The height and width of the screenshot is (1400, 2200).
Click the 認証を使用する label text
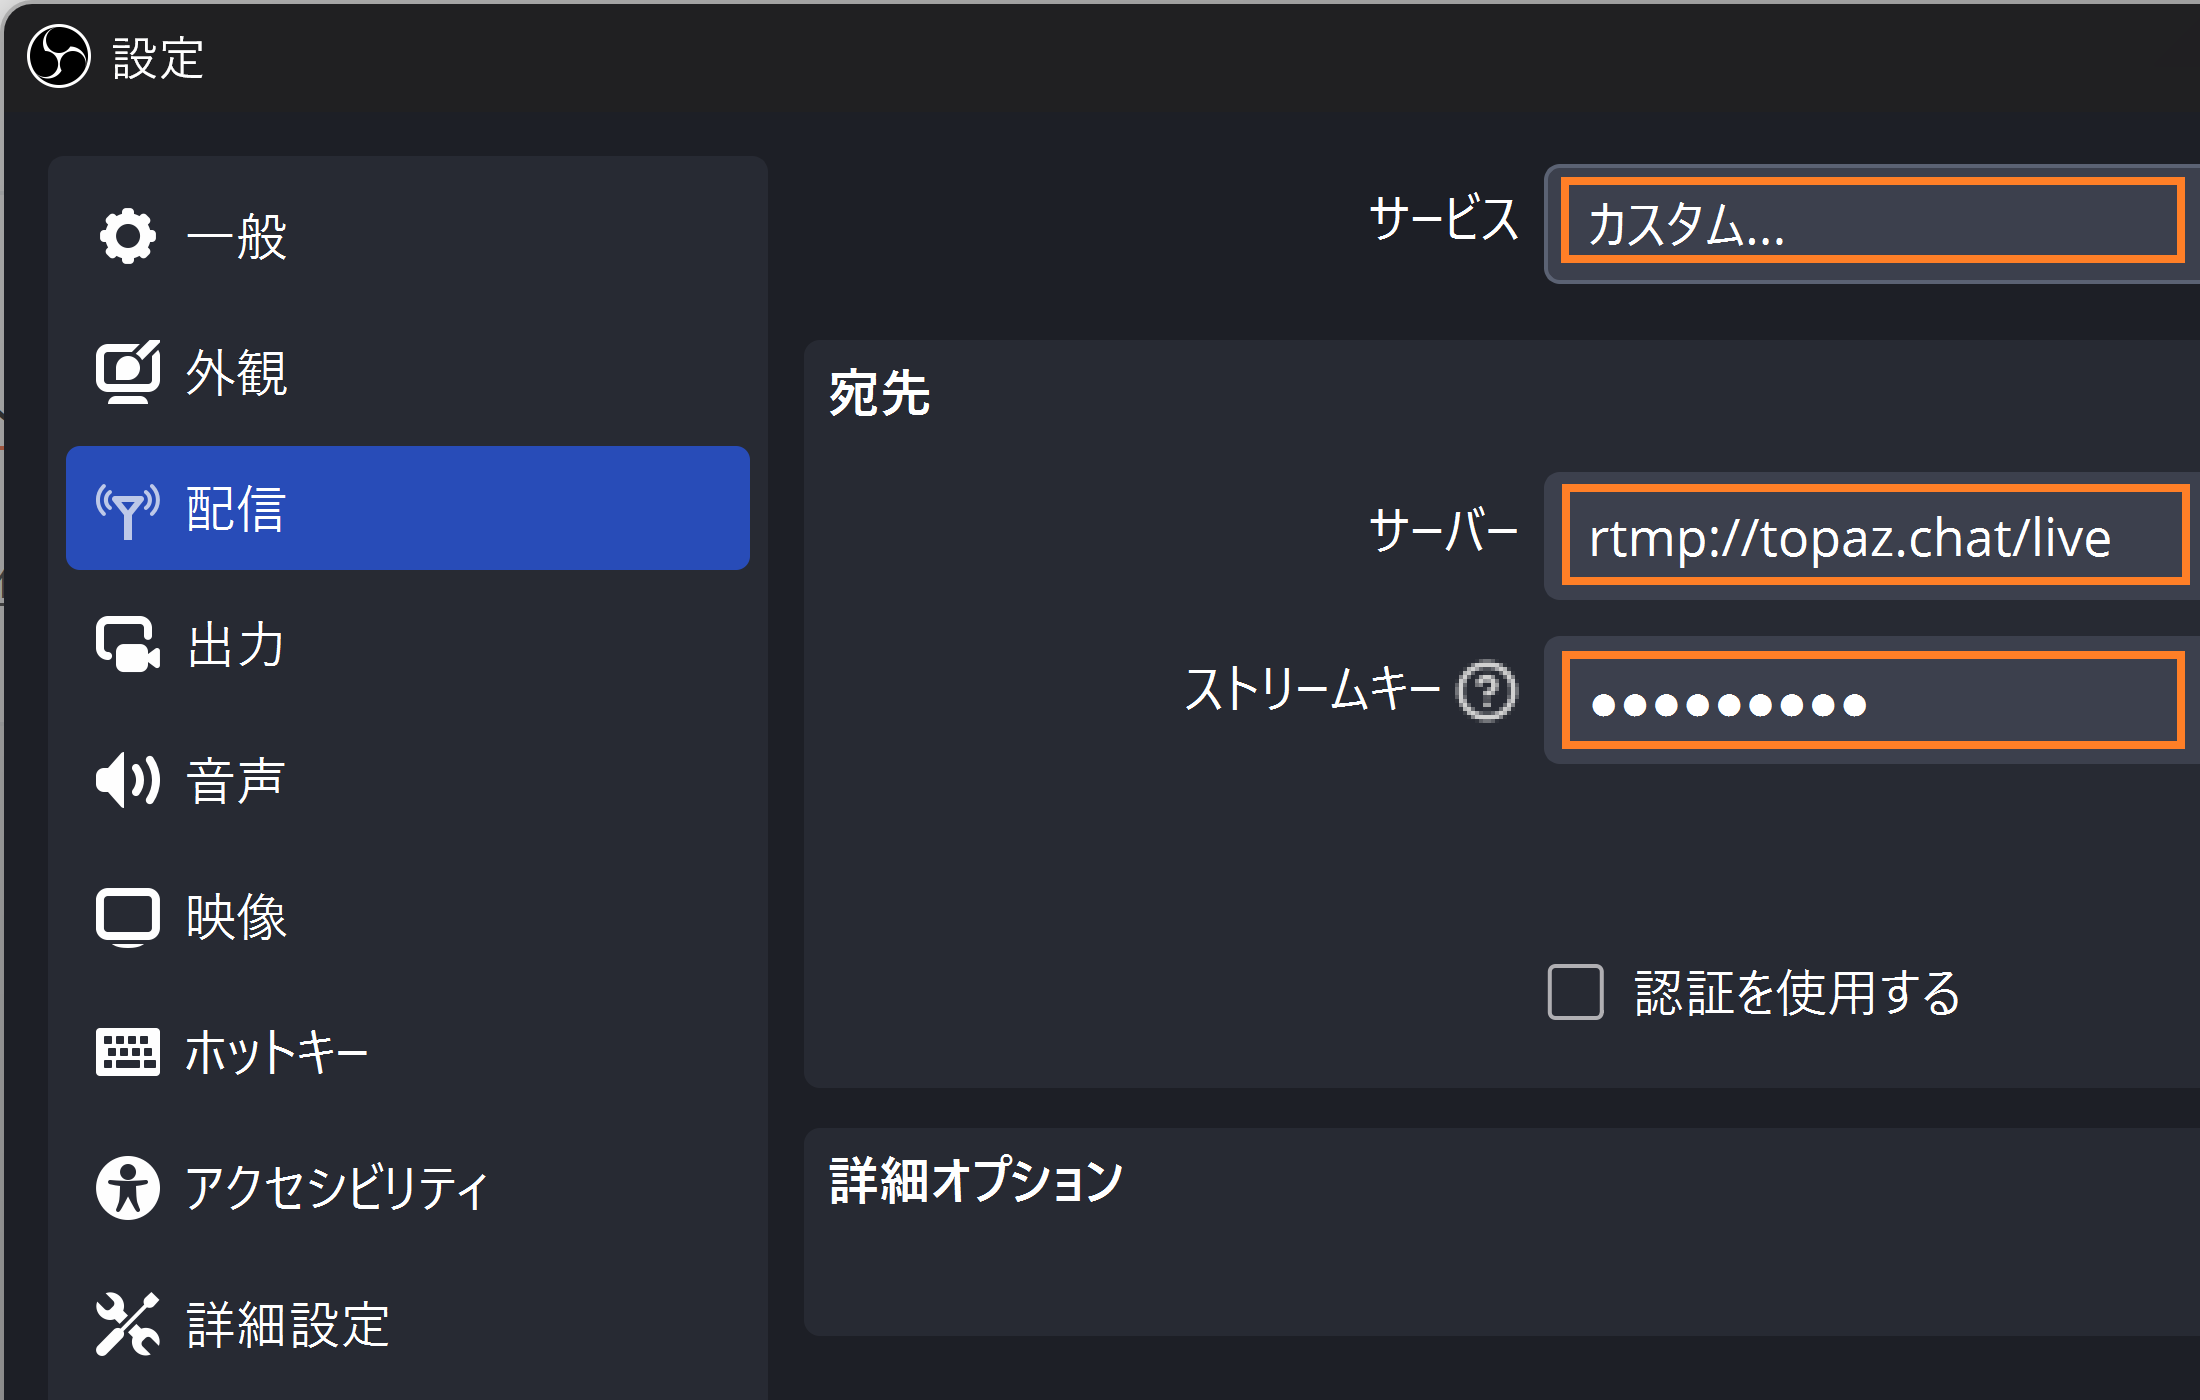pyautogui.click(x=1798, y=993)
